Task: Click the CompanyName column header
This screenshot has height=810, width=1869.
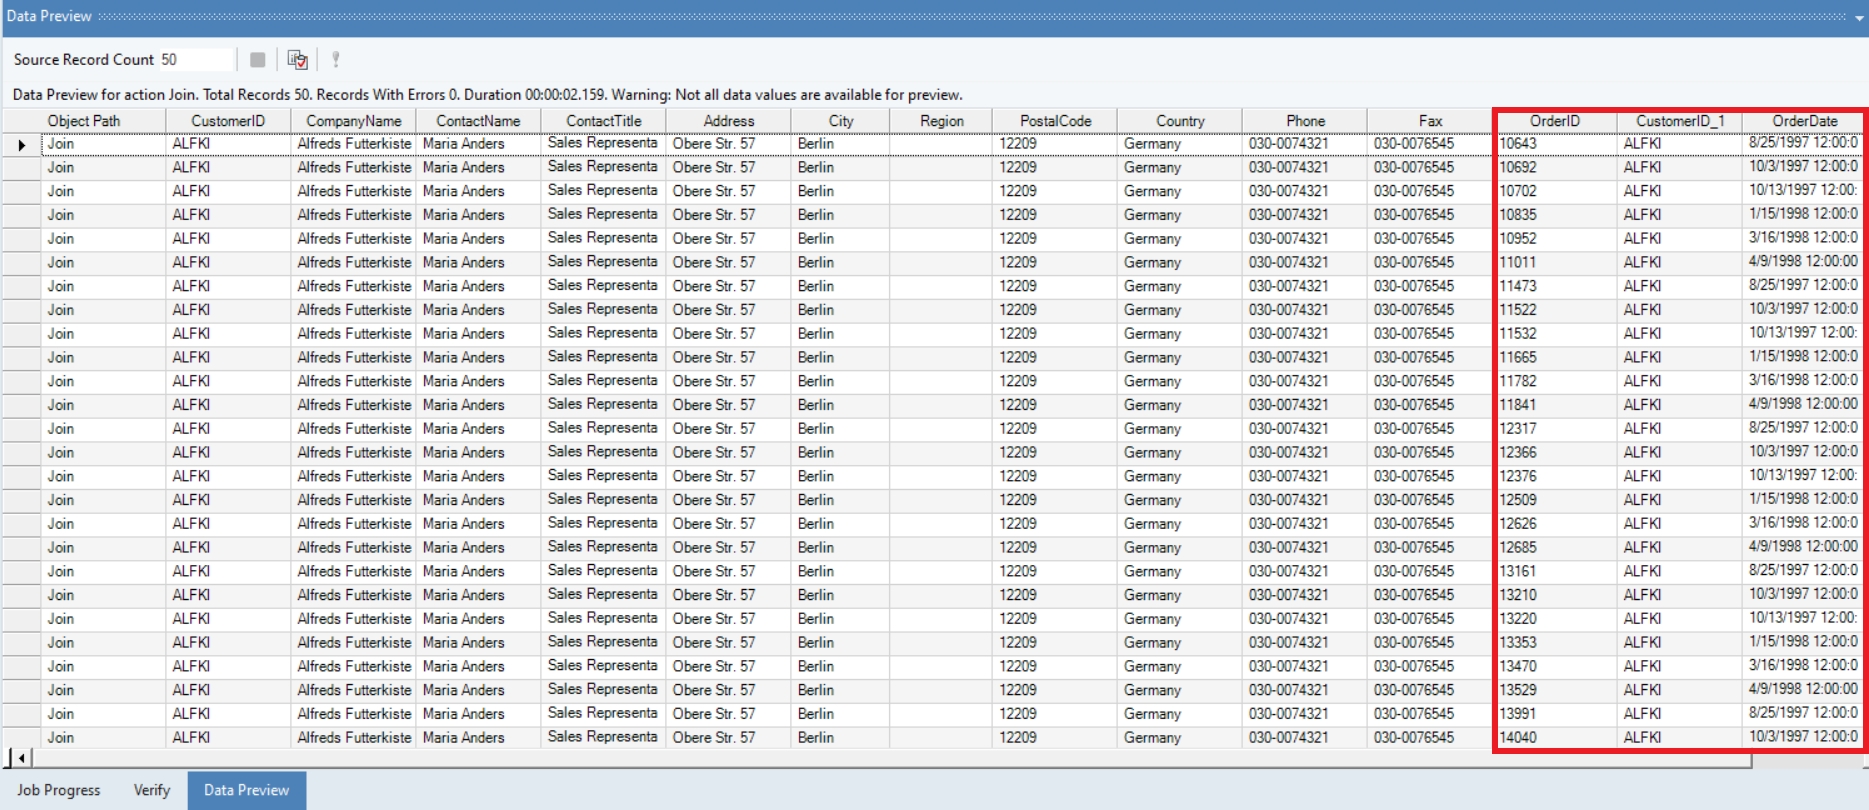Action: tap(354, 121)
